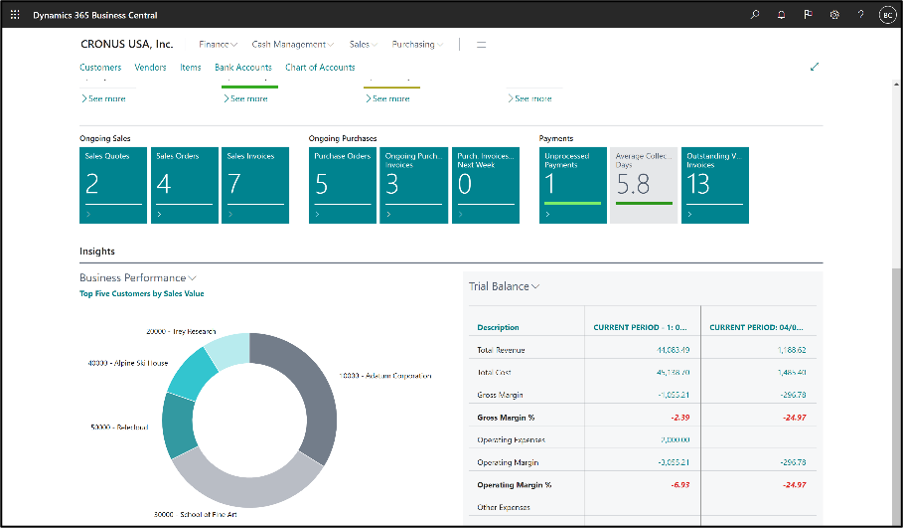903x528 pixels.
Task: Open Chart of Accounts
Action: click(x=320, y=68)
